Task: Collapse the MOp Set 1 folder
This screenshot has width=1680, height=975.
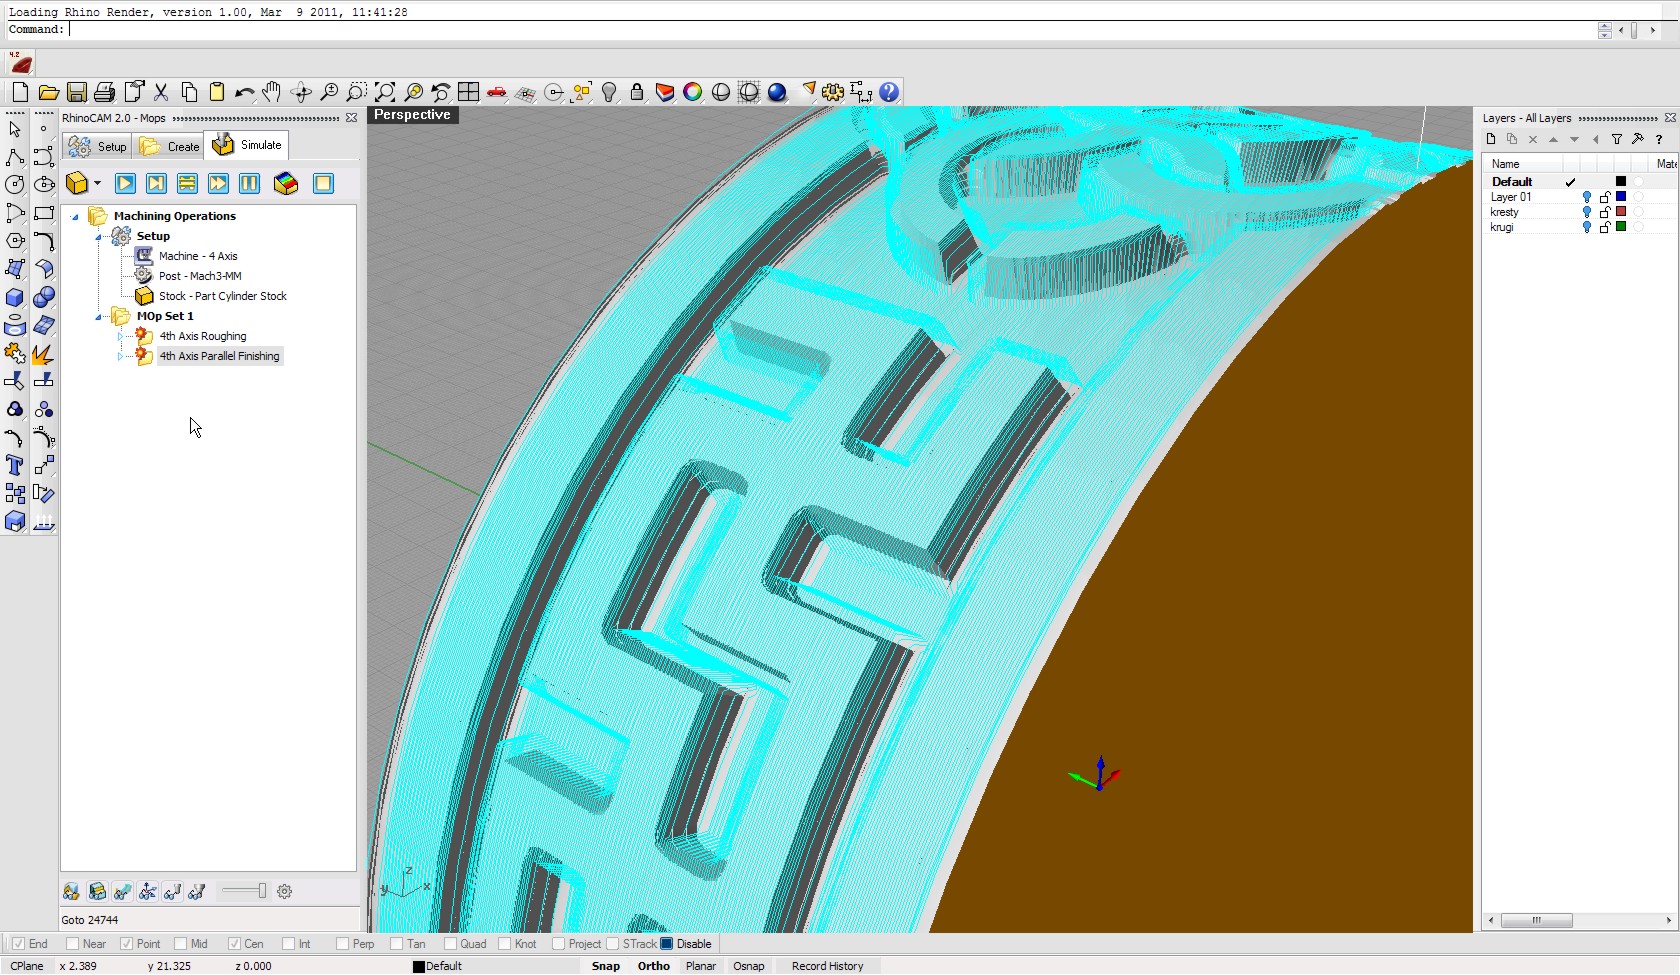Action: pyautogui.click(x=99, y=316)
